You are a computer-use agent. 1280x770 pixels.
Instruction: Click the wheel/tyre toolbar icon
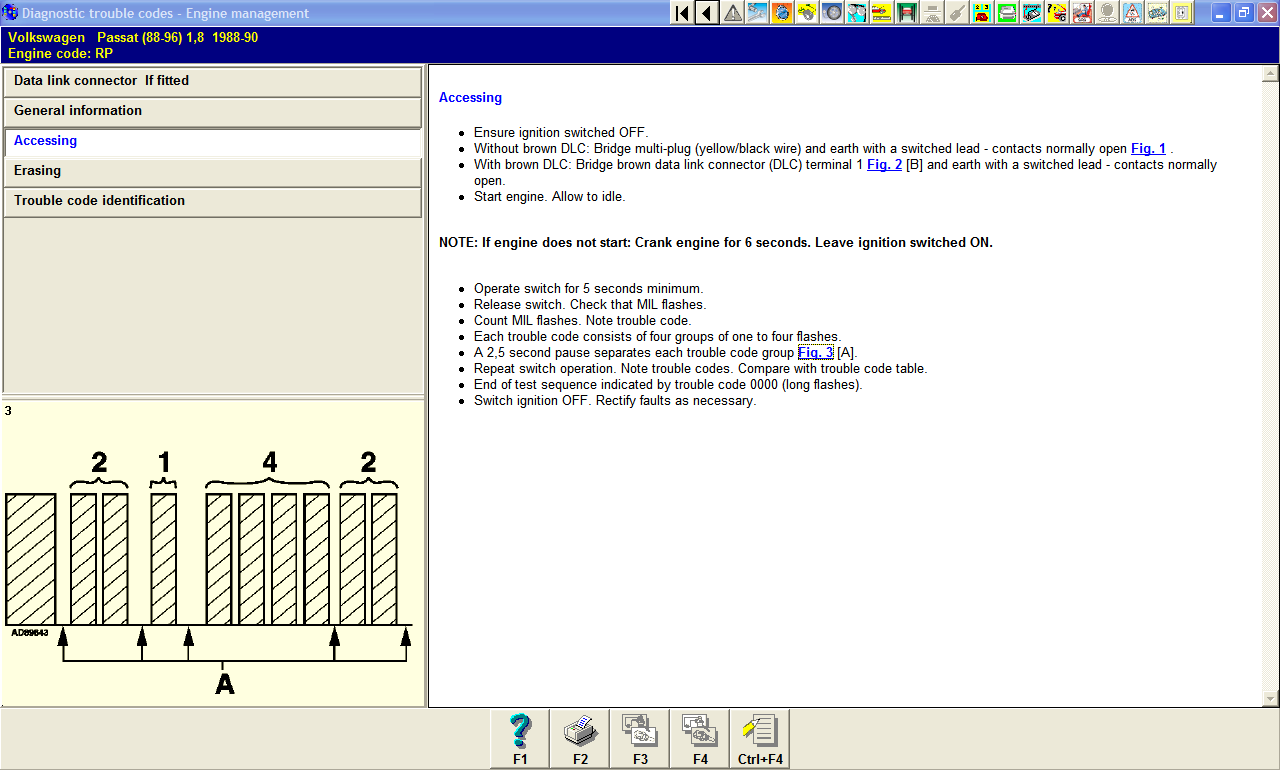click(x=832, y=13)
